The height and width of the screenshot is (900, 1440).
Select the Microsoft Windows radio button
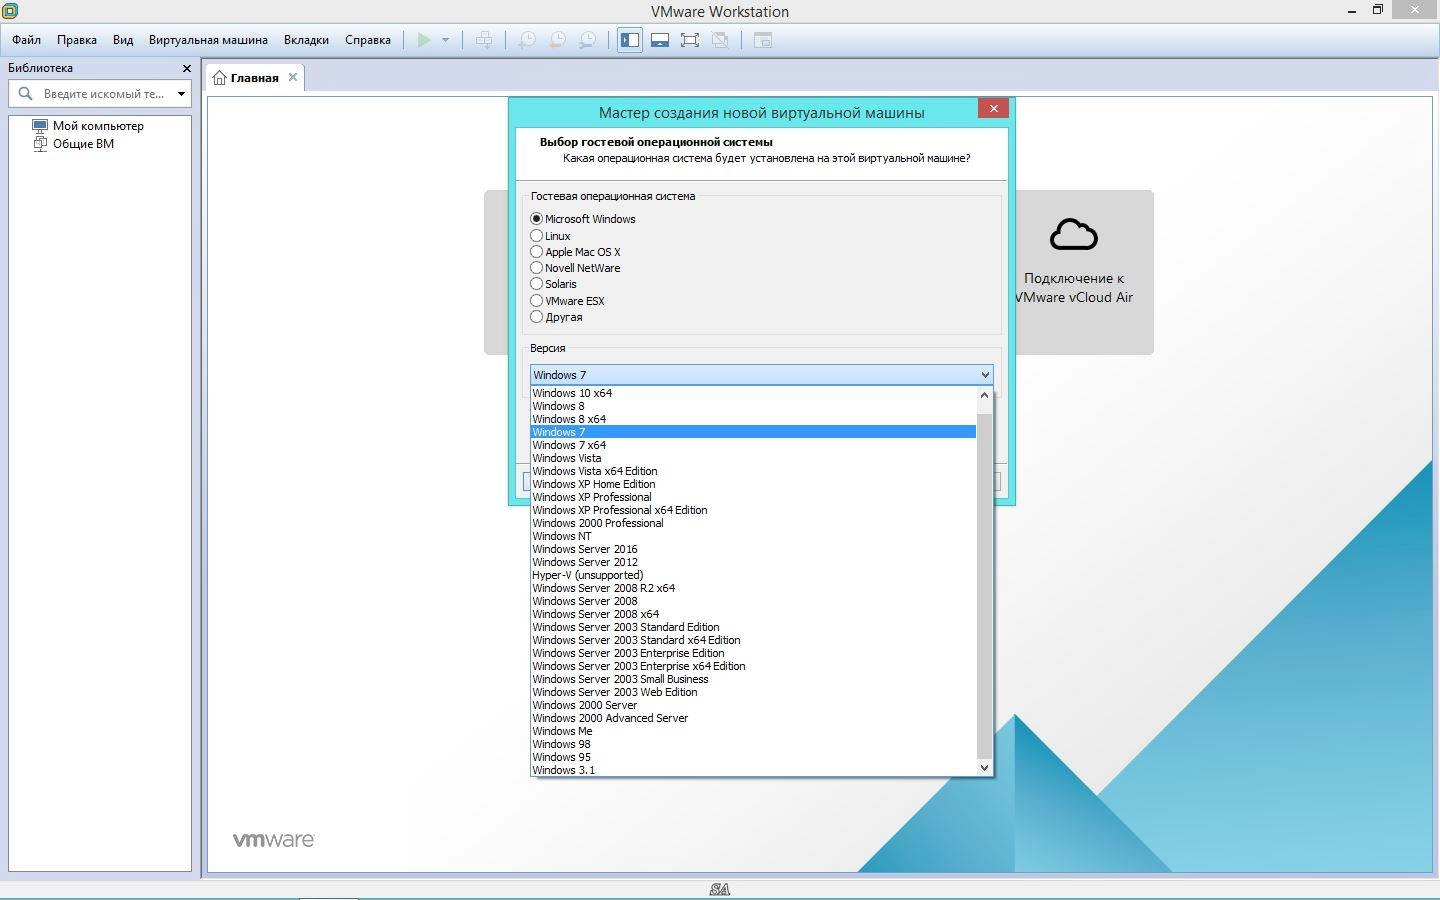537,219
